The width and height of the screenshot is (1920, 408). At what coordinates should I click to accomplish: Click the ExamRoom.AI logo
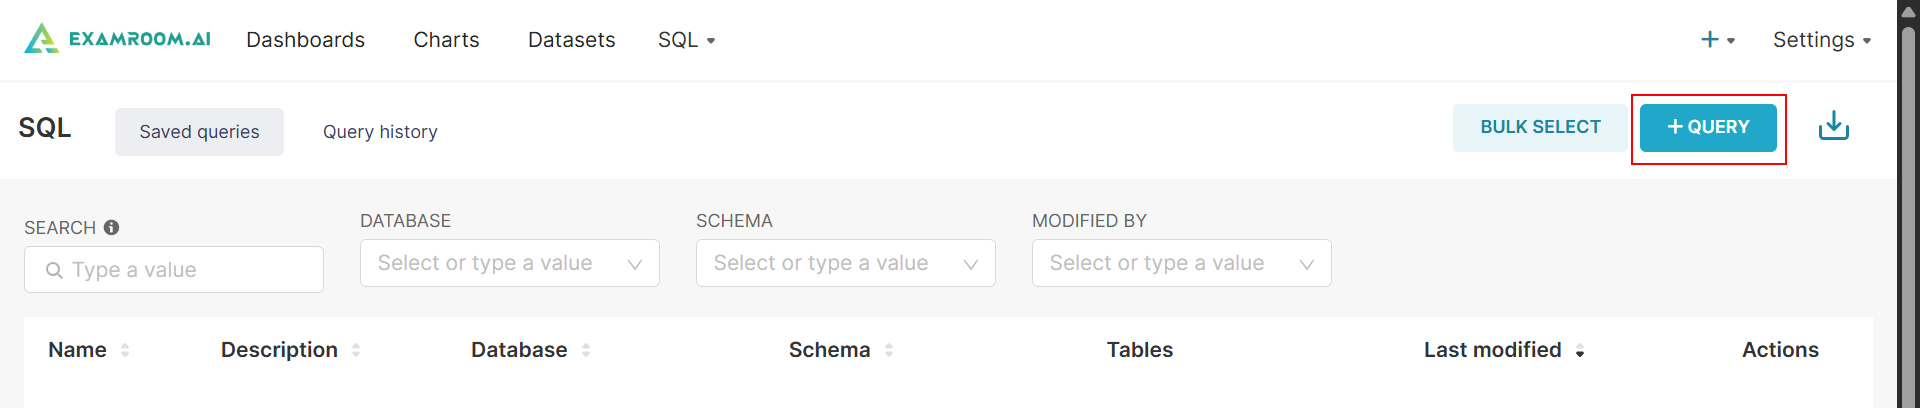(118, 39)
